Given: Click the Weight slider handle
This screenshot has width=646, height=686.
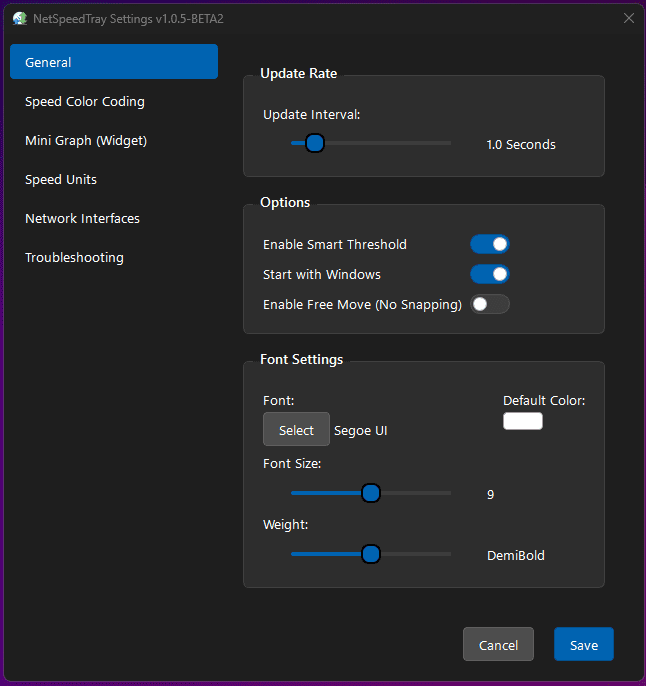Looking at the screenshot, I should point(370,555).
